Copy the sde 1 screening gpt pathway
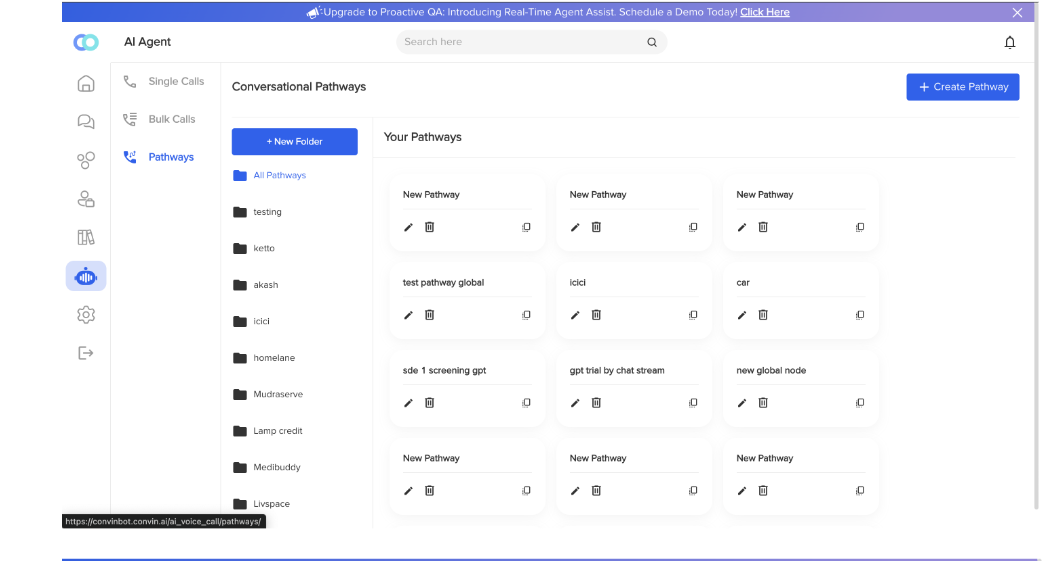Viewport: 1062px width, 561px height. pyautogui.click(x=526, y=403)
